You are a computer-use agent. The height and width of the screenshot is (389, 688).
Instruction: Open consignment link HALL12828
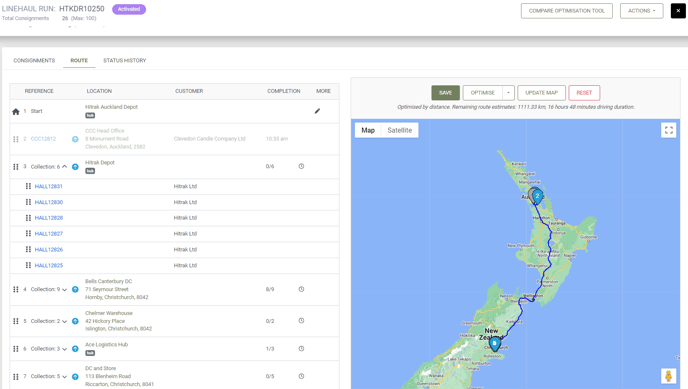(49, 218)
